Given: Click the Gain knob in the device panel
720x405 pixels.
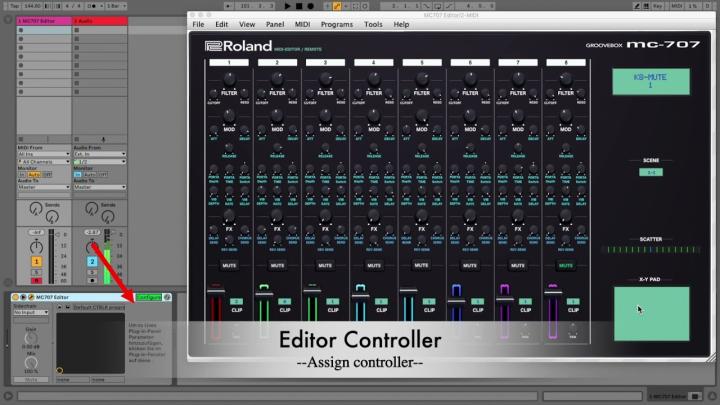Looking at the screenshot, I should (x=31, y=338).
